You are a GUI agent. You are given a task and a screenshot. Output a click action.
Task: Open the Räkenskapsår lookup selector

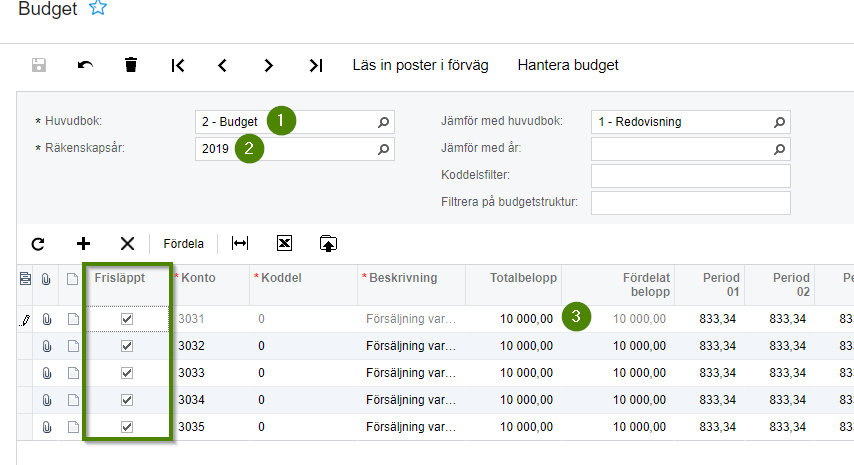click(x=383, y=150)
